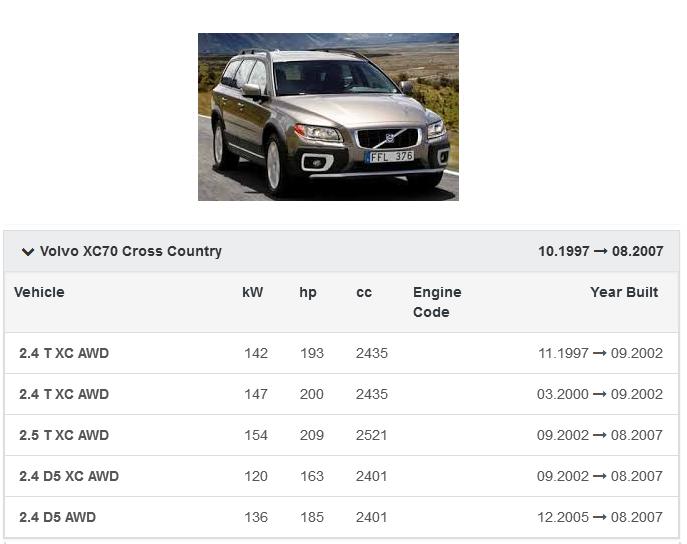687x544 pixels.
Task: Choose the 2.4 D5 AWD vehicle
Action: 57,517
